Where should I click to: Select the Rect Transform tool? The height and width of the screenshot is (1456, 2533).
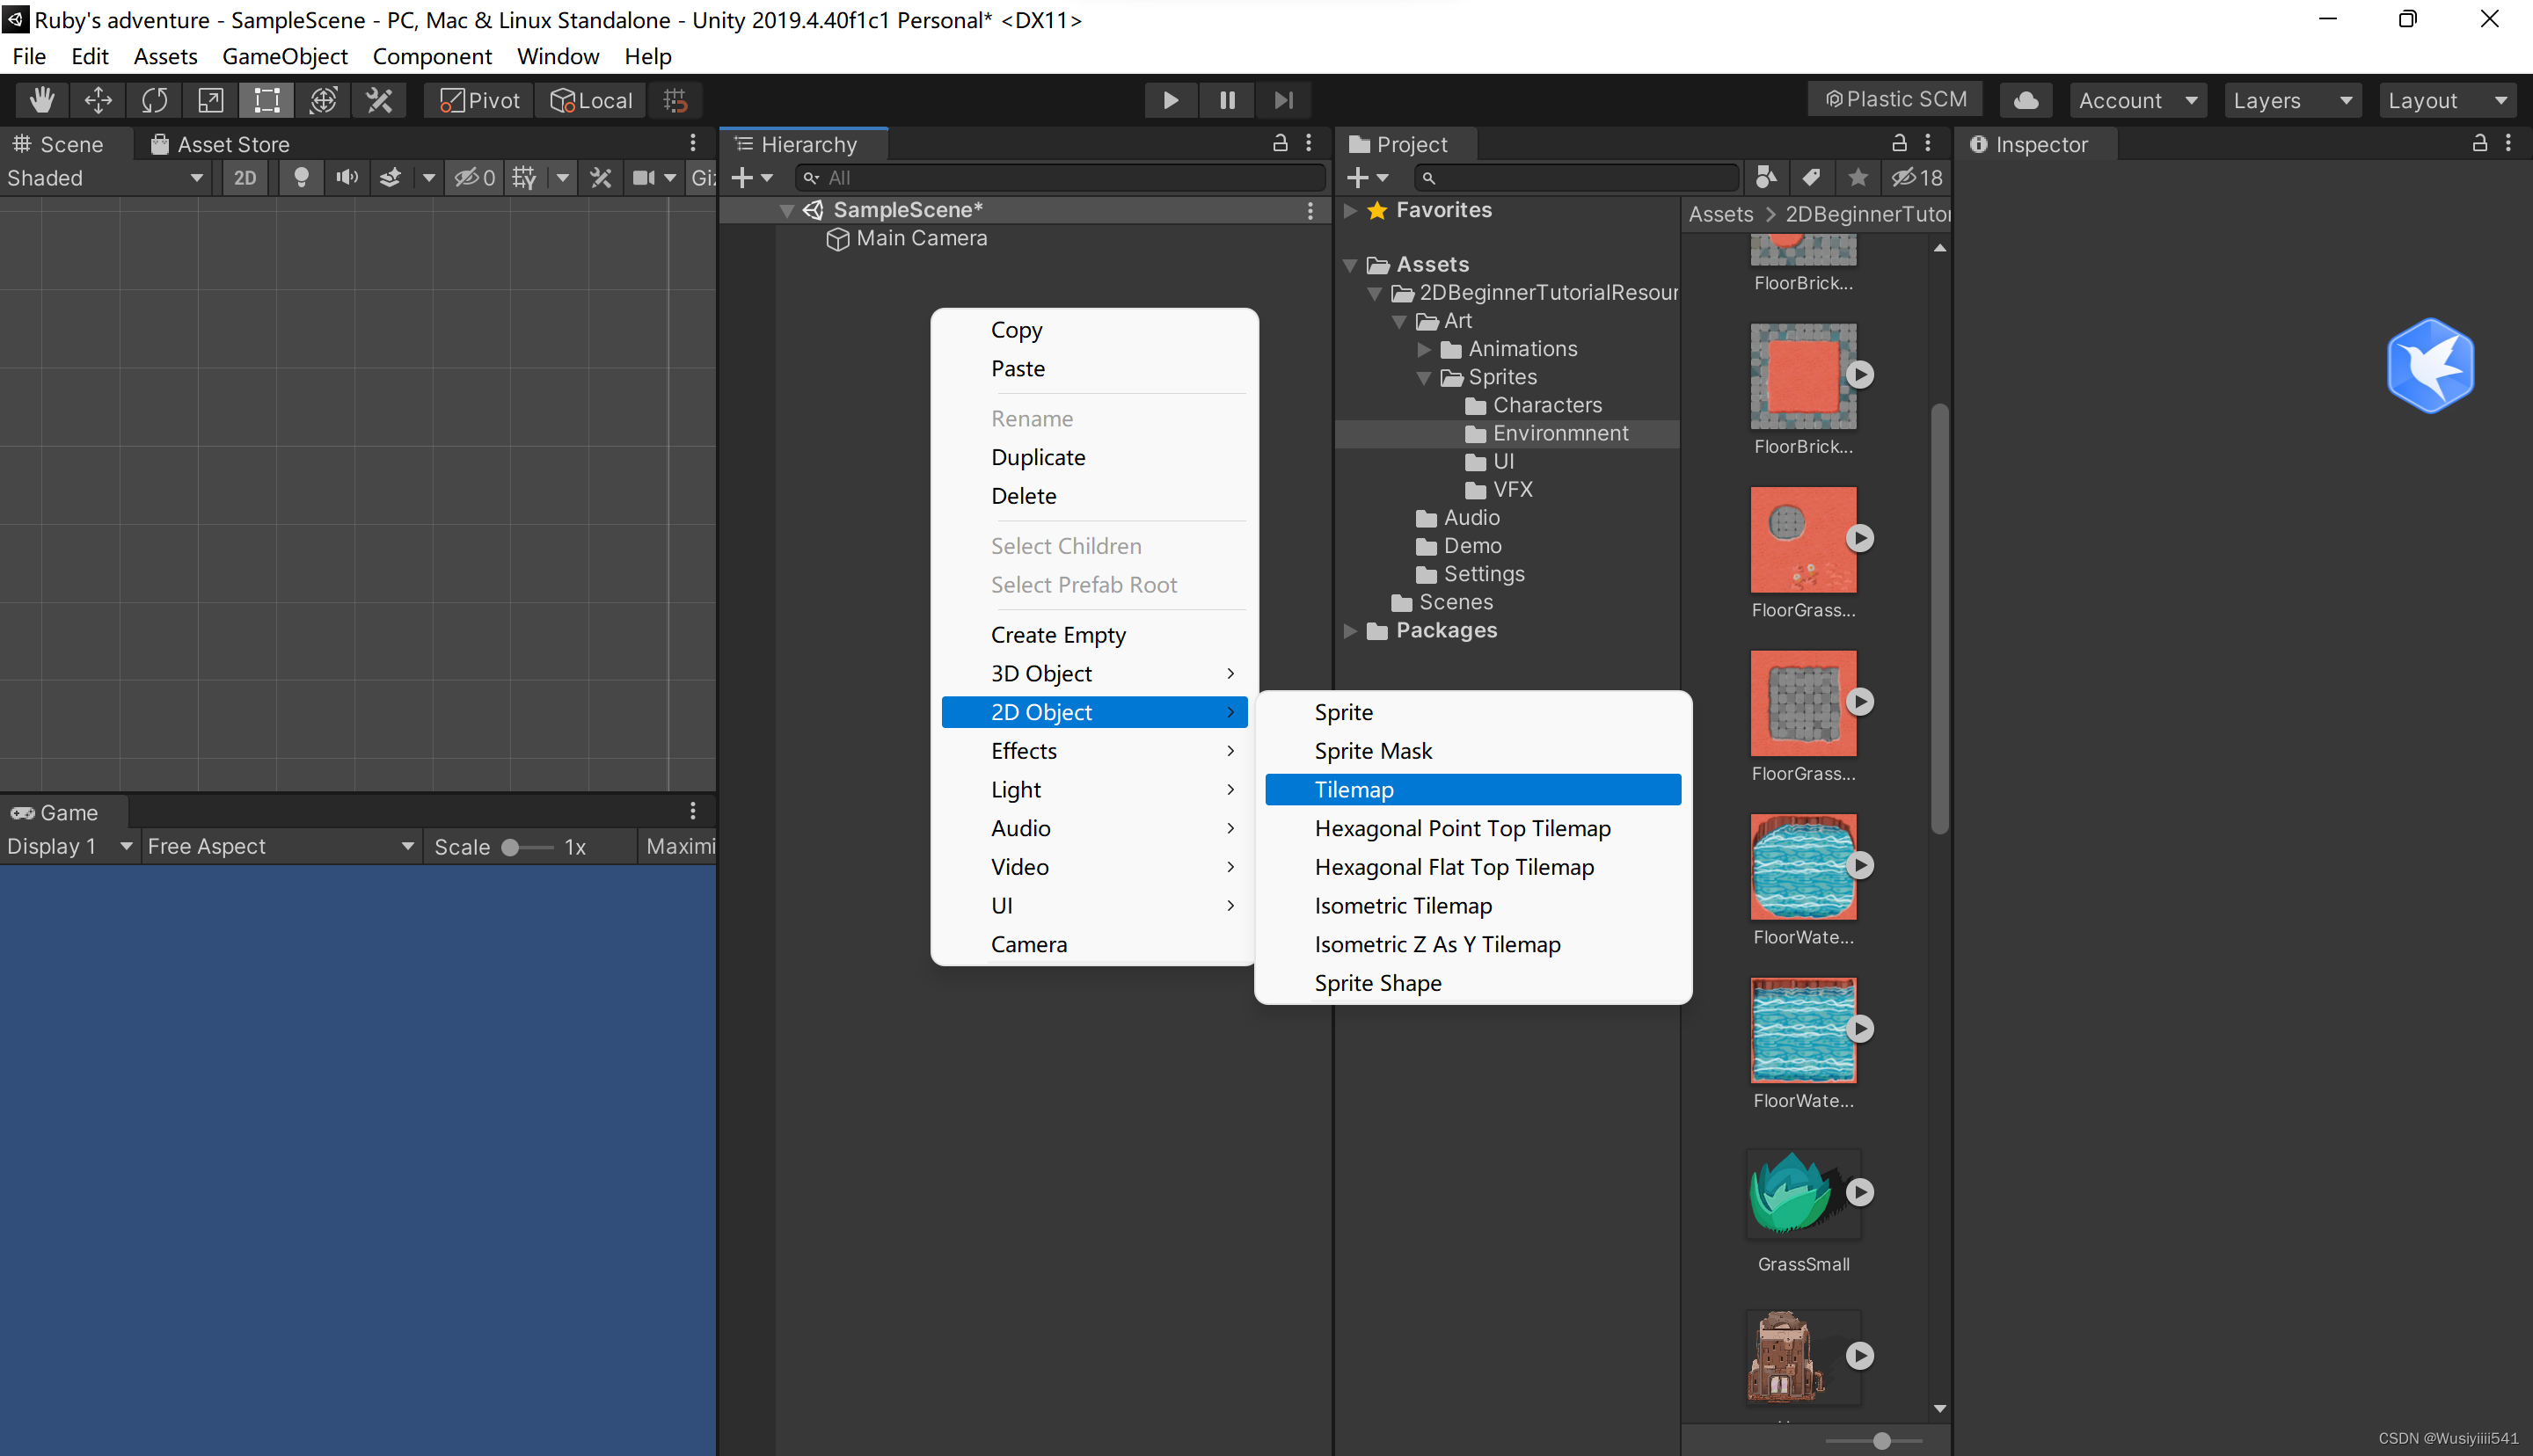(x=266, y=100)
